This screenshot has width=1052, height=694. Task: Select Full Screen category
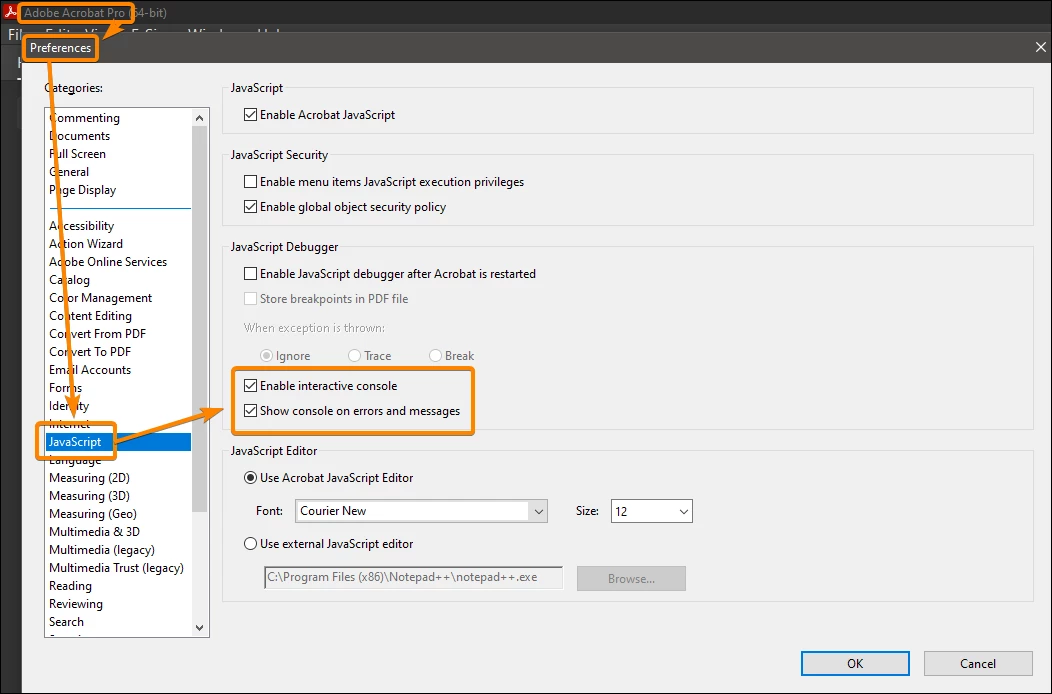tap(77, 154)
